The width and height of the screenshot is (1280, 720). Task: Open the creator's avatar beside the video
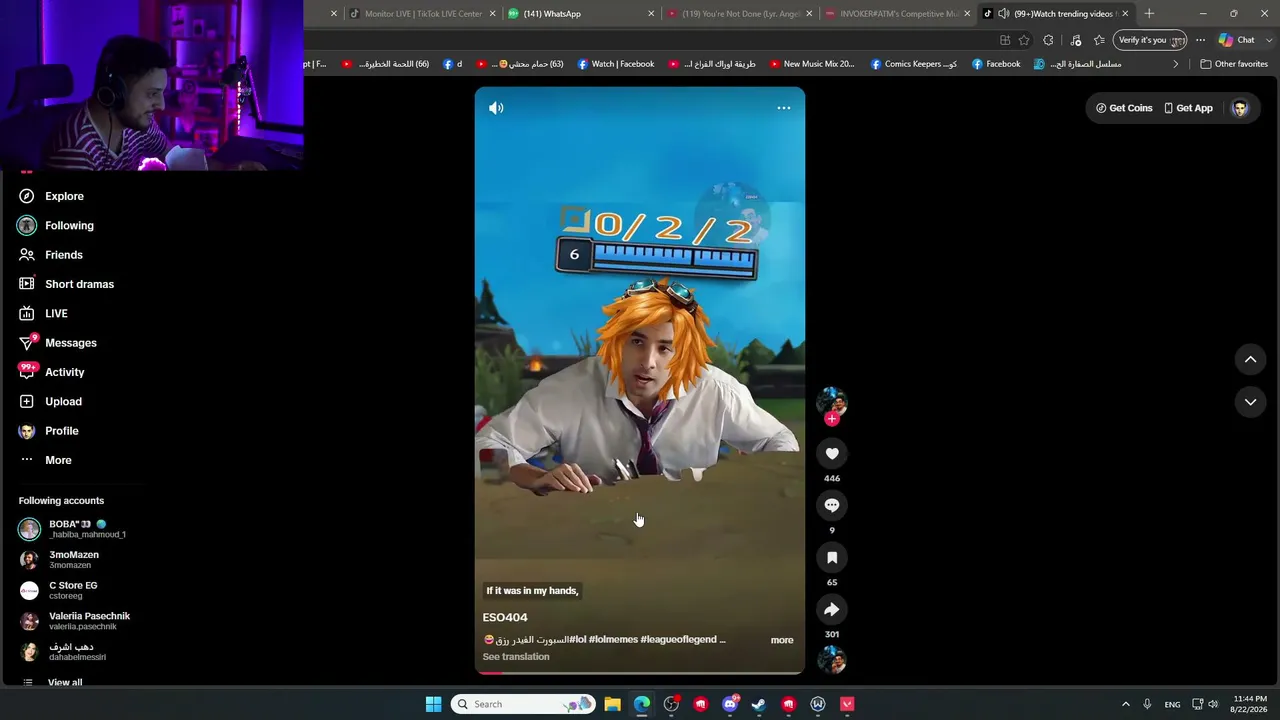pos(832,400)
